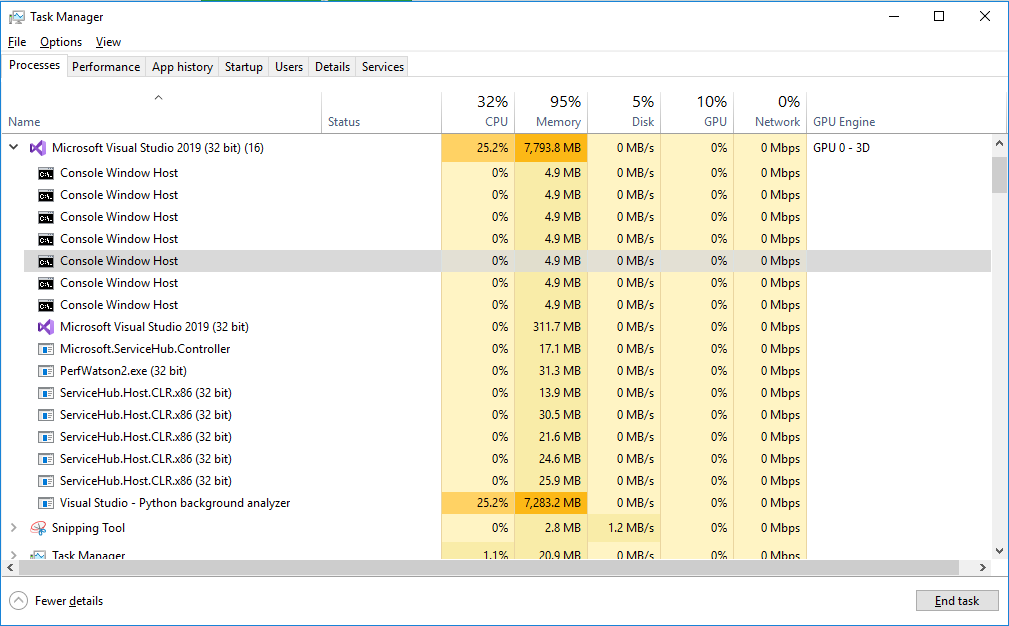The height and width of the screenshot is (626, 1009).
Task: Click a ServiceHub.Host.CLR.x86 process icon
Action: coord(45,392)
